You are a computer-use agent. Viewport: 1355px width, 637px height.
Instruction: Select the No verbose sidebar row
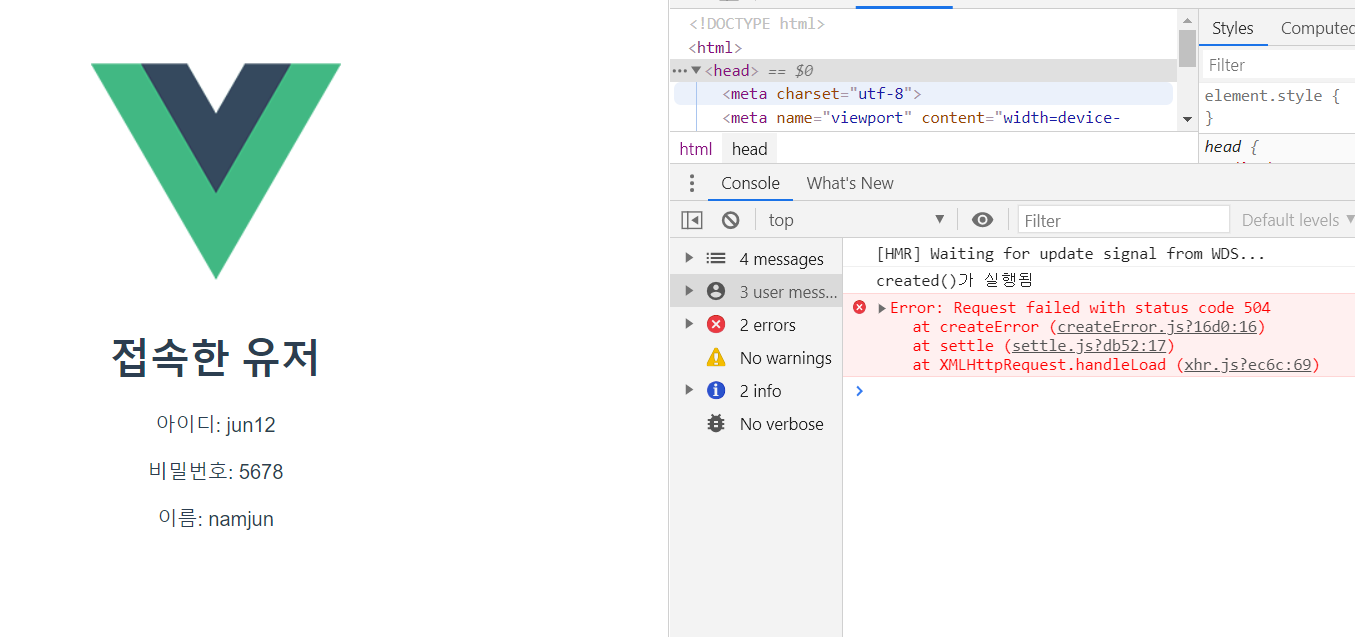click(756, 423)
